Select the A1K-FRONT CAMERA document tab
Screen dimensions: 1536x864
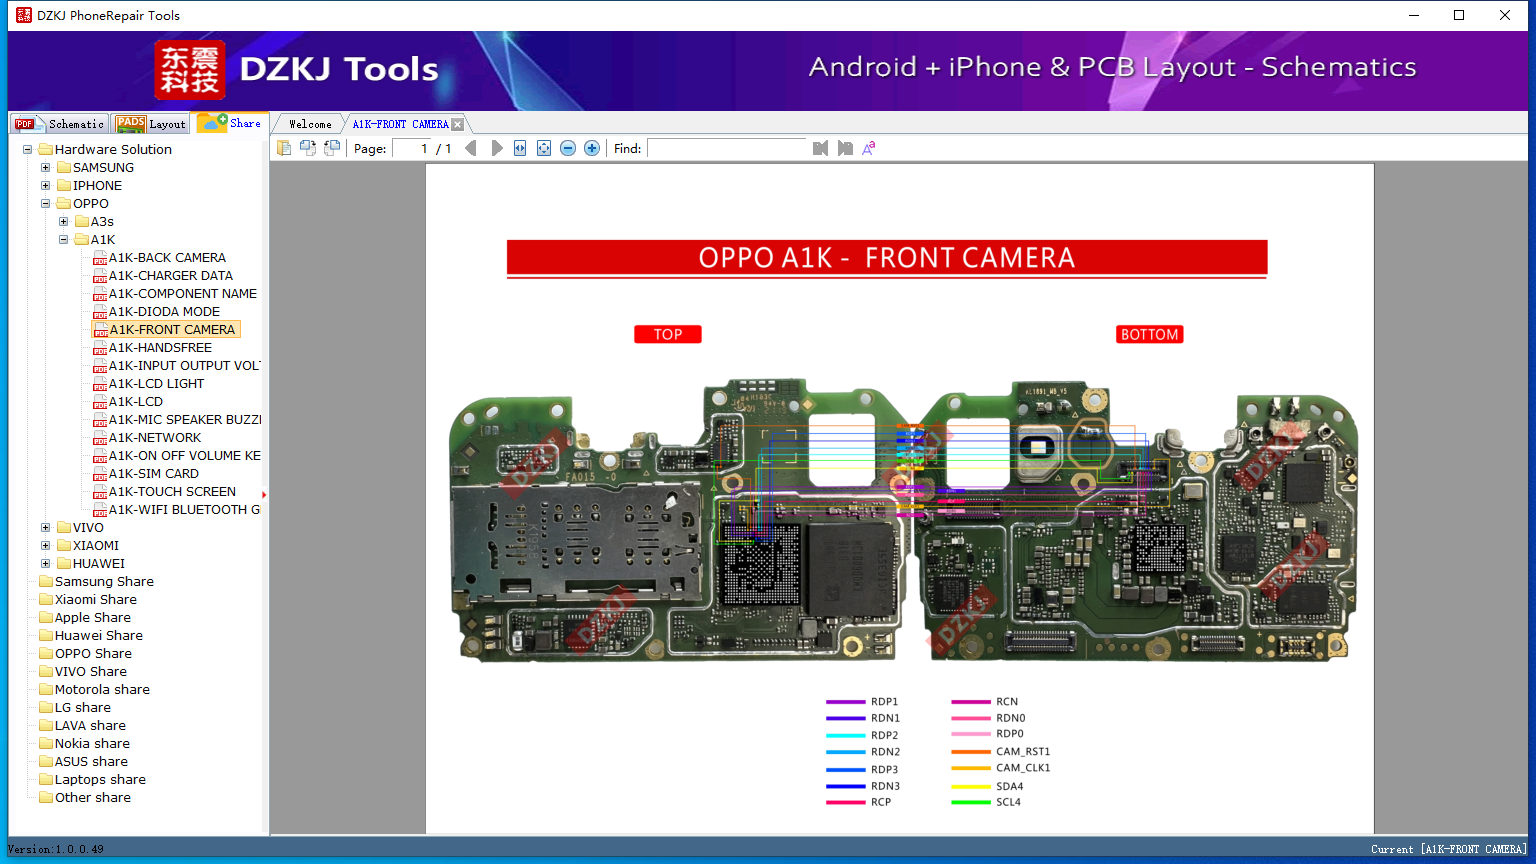pyautogui.click(x=401, y=124)
